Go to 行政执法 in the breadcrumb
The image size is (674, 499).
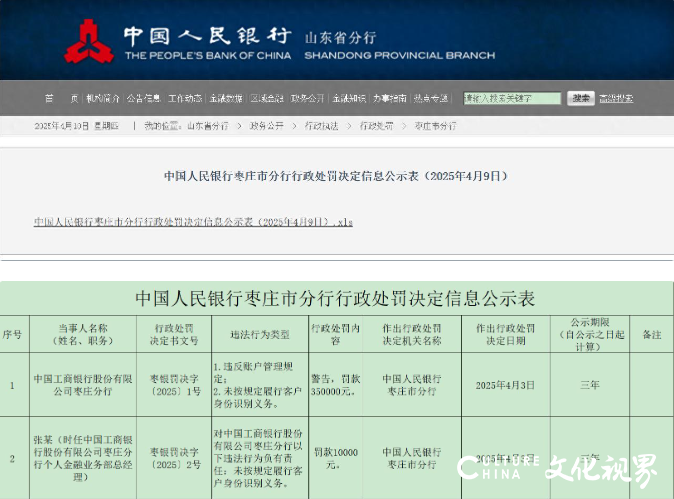(x=322, y=126)
